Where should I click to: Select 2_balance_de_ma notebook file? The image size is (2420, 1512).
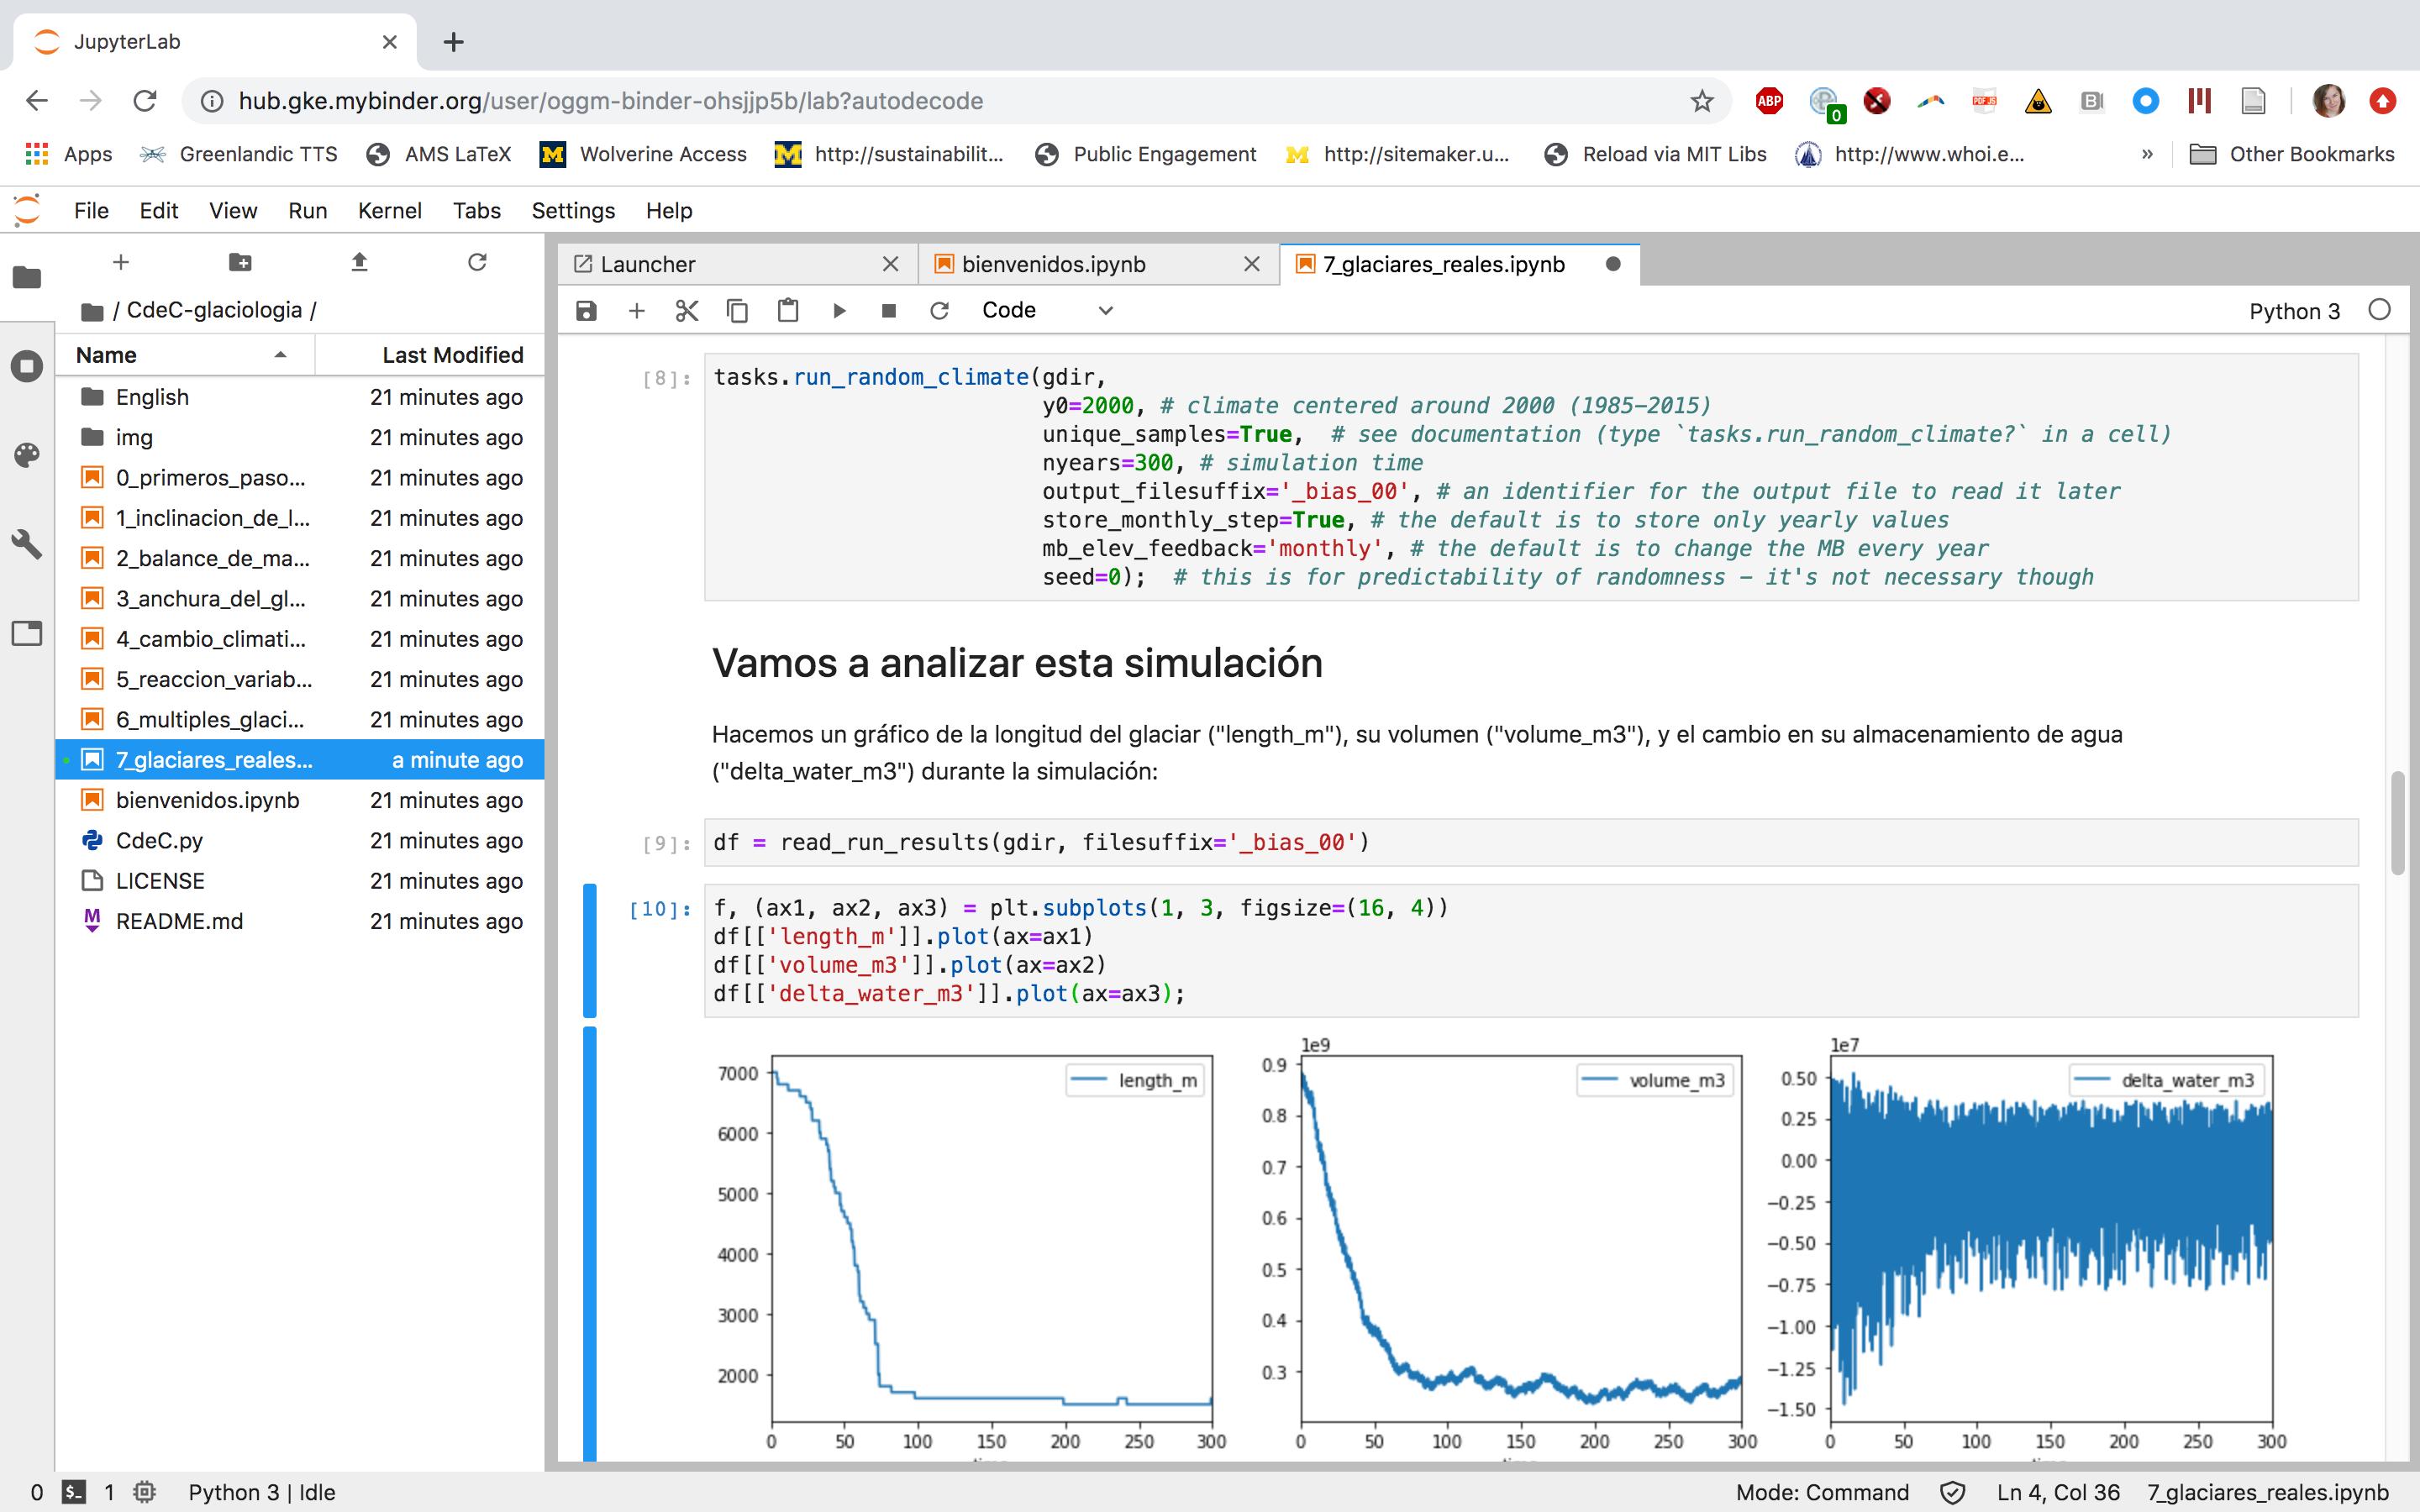click(300, 558)
